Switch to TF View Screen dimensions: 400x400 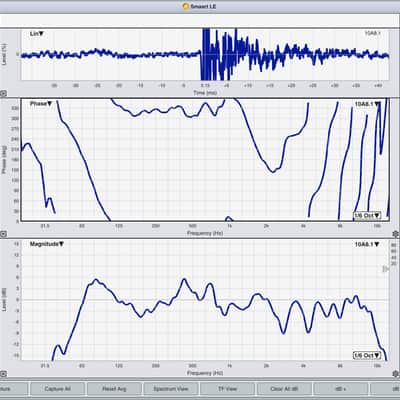(x=227, y=389)
